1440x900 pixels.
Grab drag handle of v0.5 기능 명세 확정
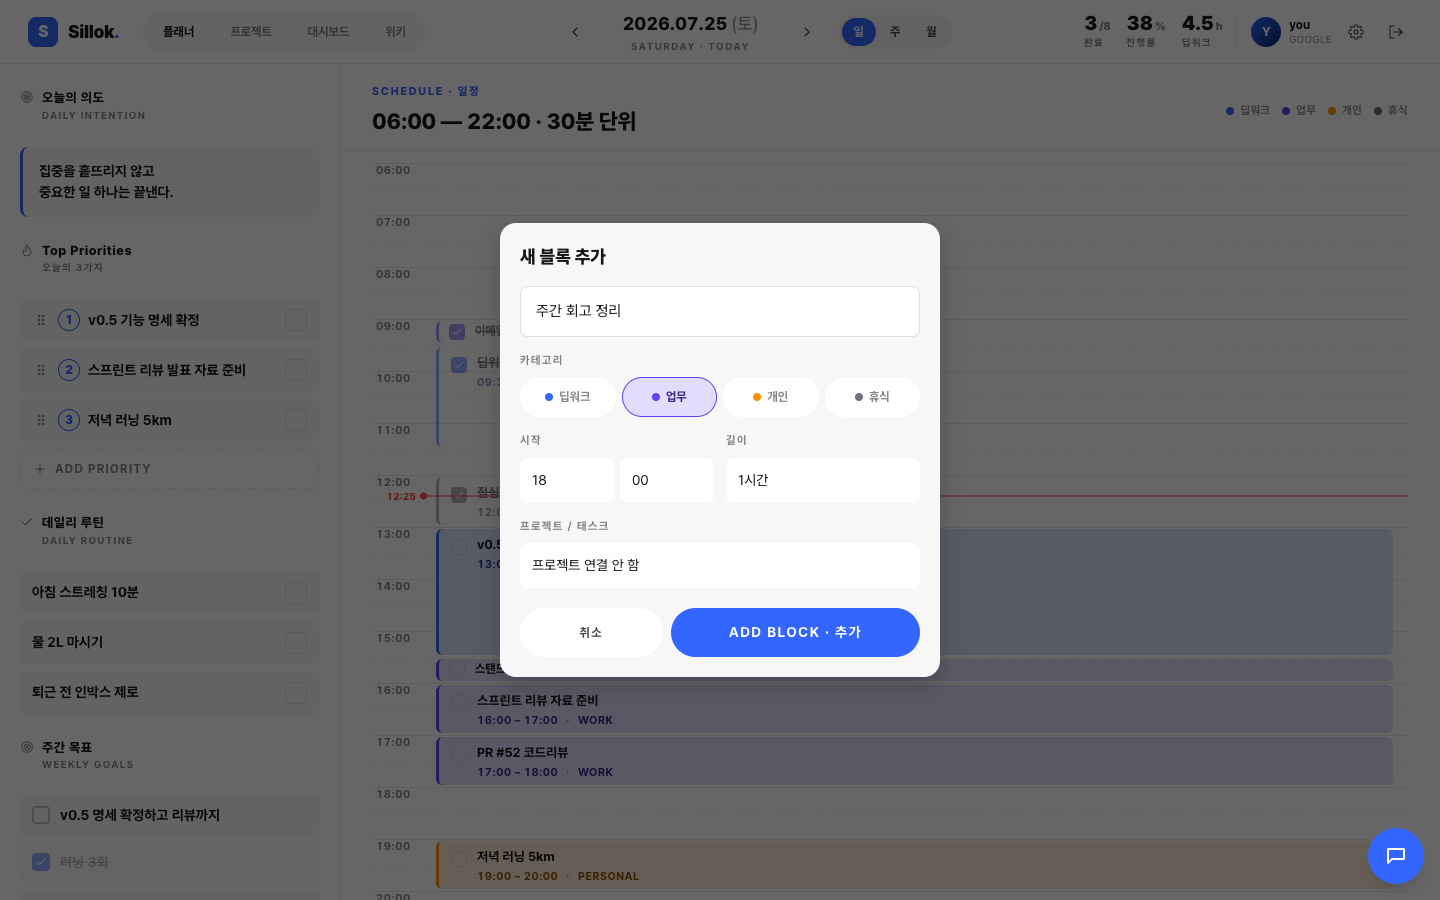(x=41, y=320)
